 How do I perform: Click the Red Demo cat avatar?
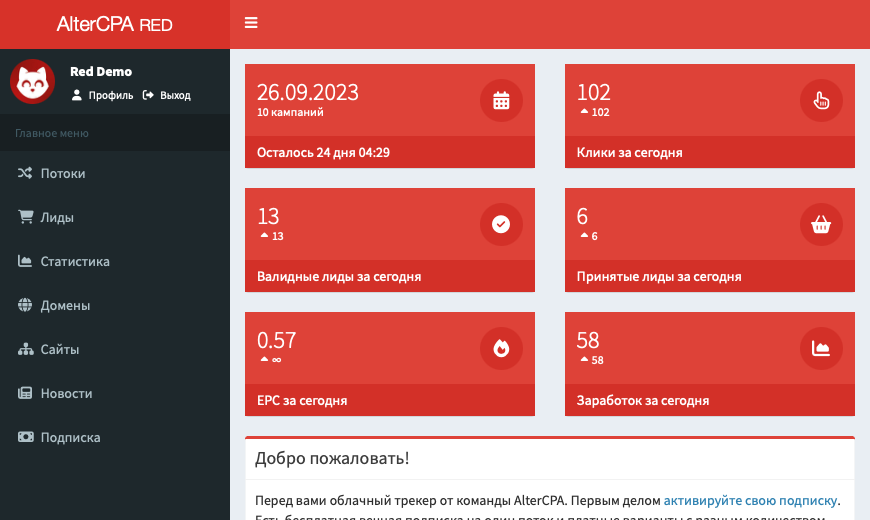point(32,81)
